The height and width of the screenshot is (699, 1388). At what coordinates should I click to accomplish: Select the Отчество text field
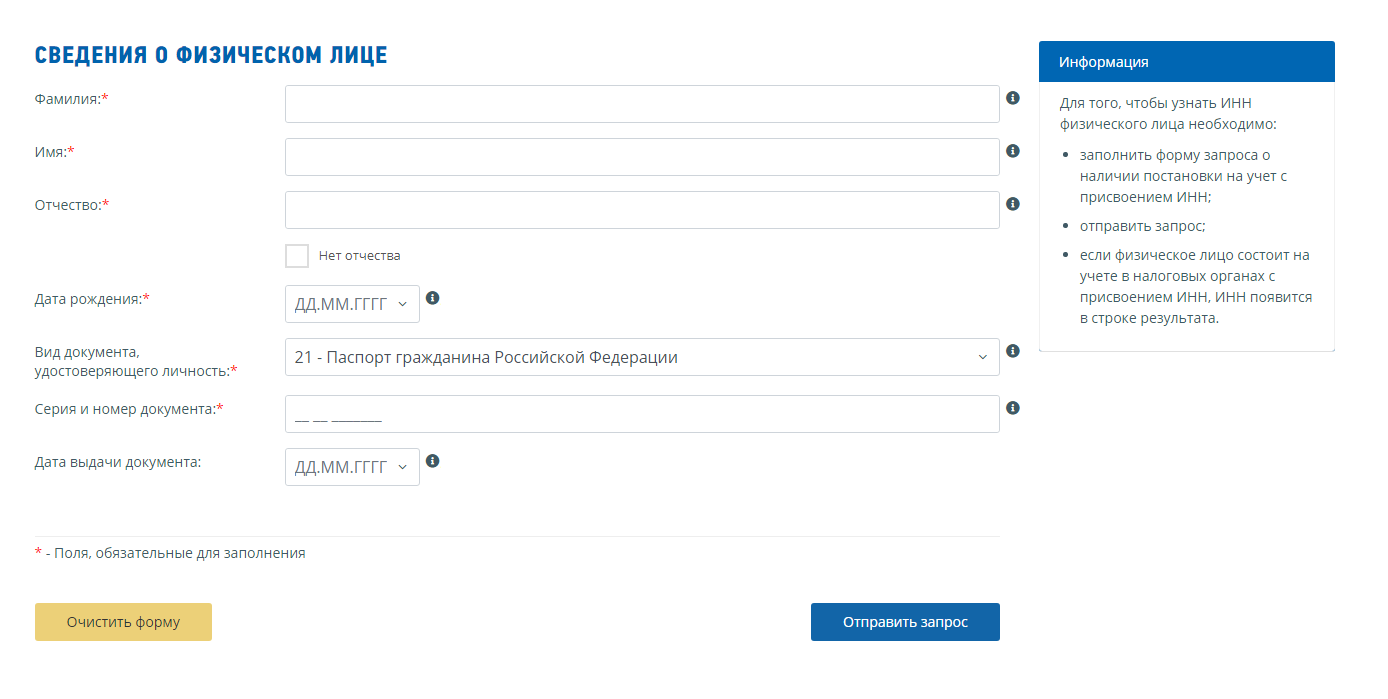coord(642,210)
